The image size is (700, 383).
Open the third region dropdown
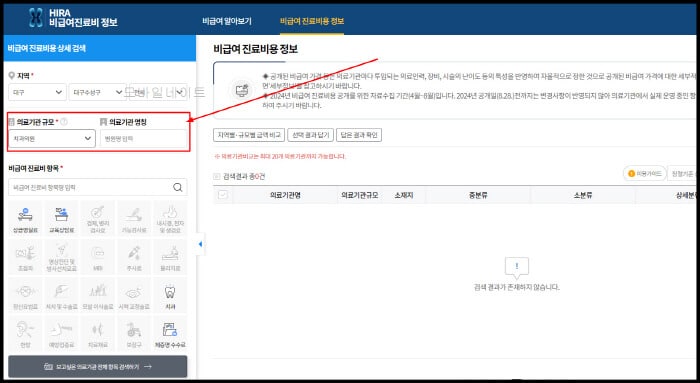(158, 92)
